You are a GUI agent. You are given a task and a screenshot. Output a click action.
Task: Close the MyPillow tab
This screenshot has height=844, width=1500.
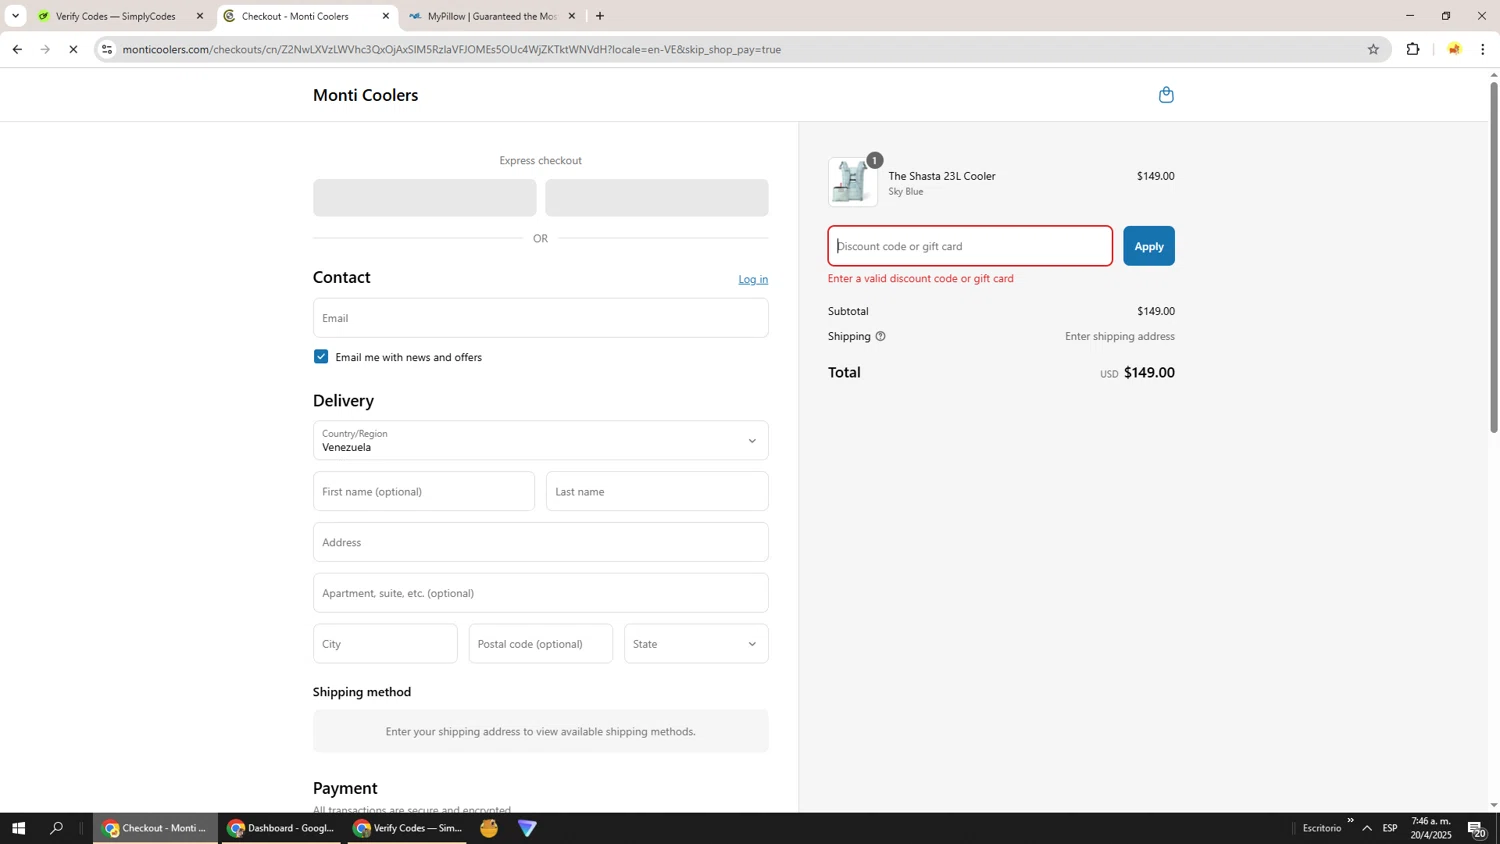click(572, 16)
